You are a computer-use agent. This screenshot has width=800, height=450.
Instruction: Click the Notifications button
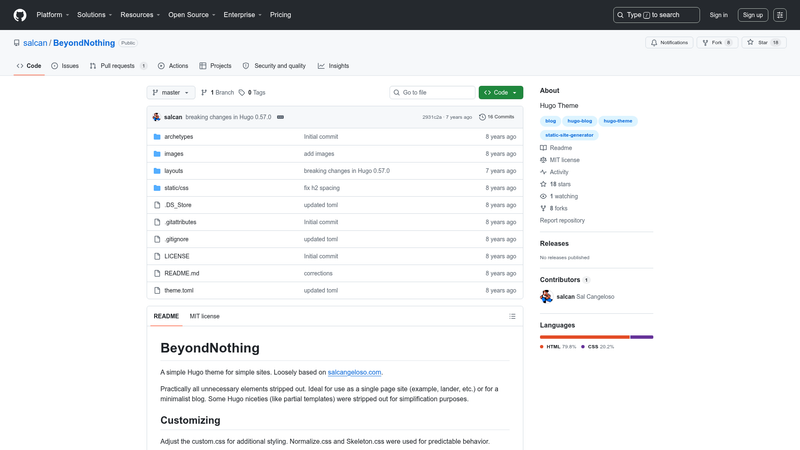pyautogui.click(x=669, y=43)
